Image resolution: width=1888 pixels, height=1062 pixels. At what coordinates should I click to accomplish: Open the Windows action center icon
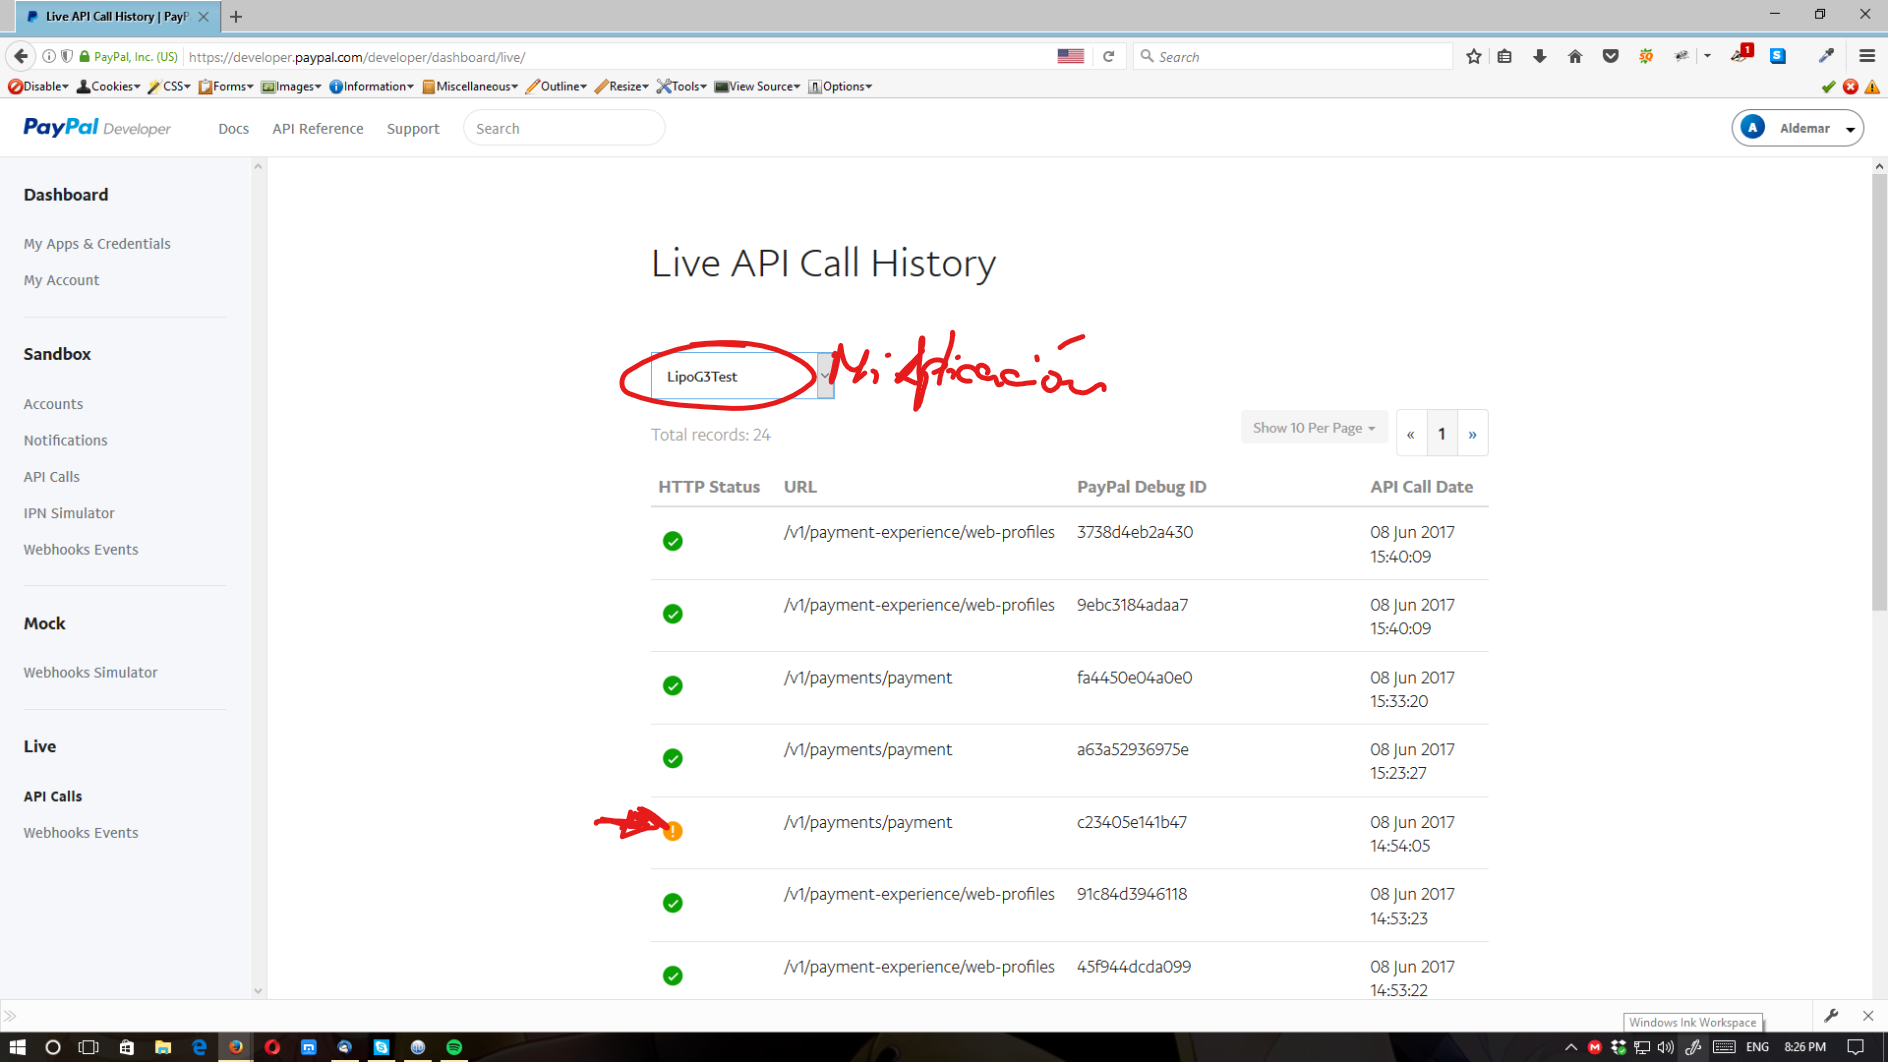[1855, 1047]
